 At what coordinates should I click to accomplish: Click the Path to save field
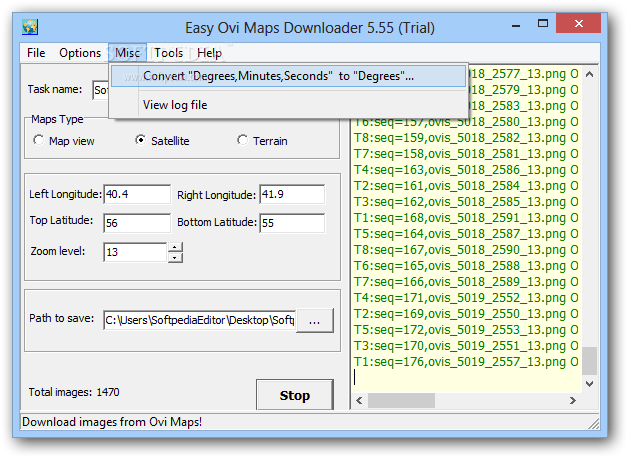(x=199, y=320)
